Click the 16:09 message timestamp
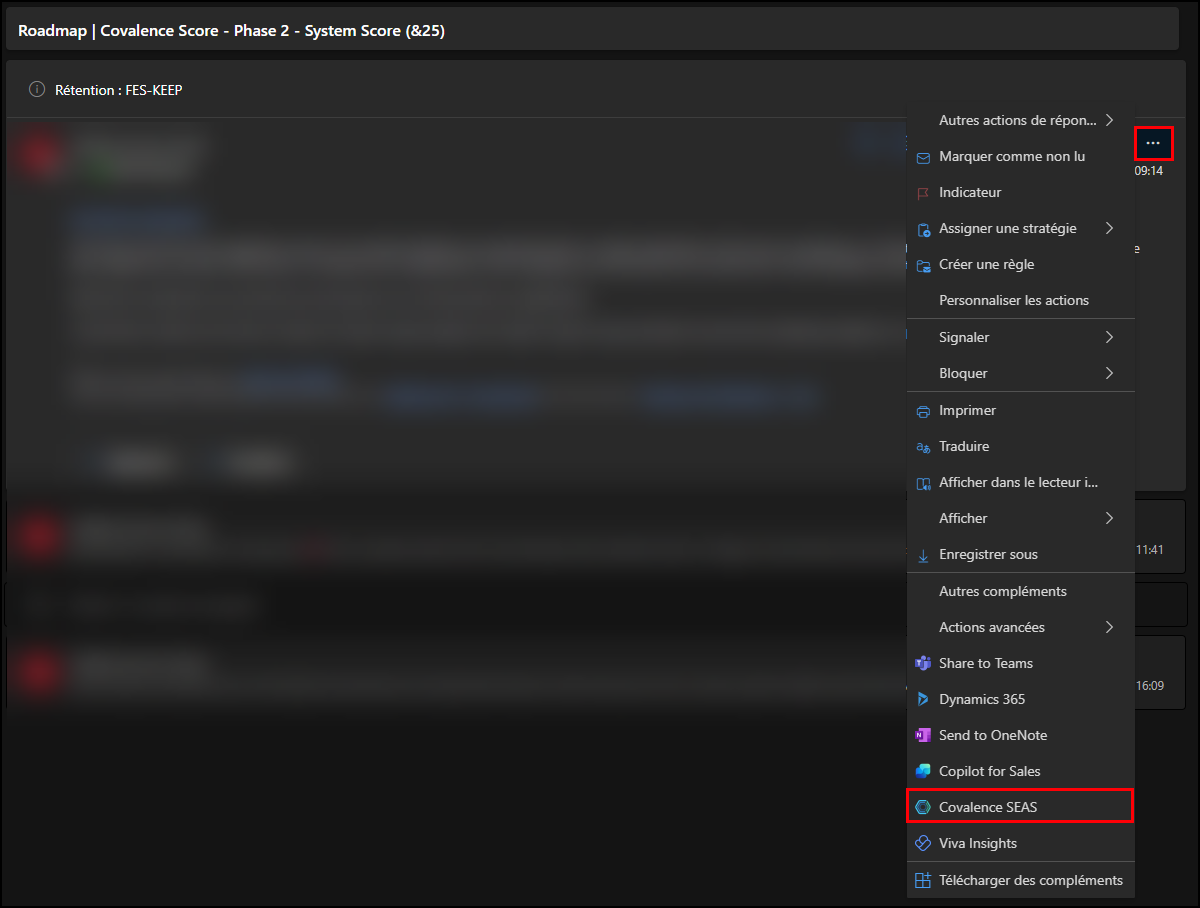Screen dimensions: 1200x908 (x=1150, y=686)
